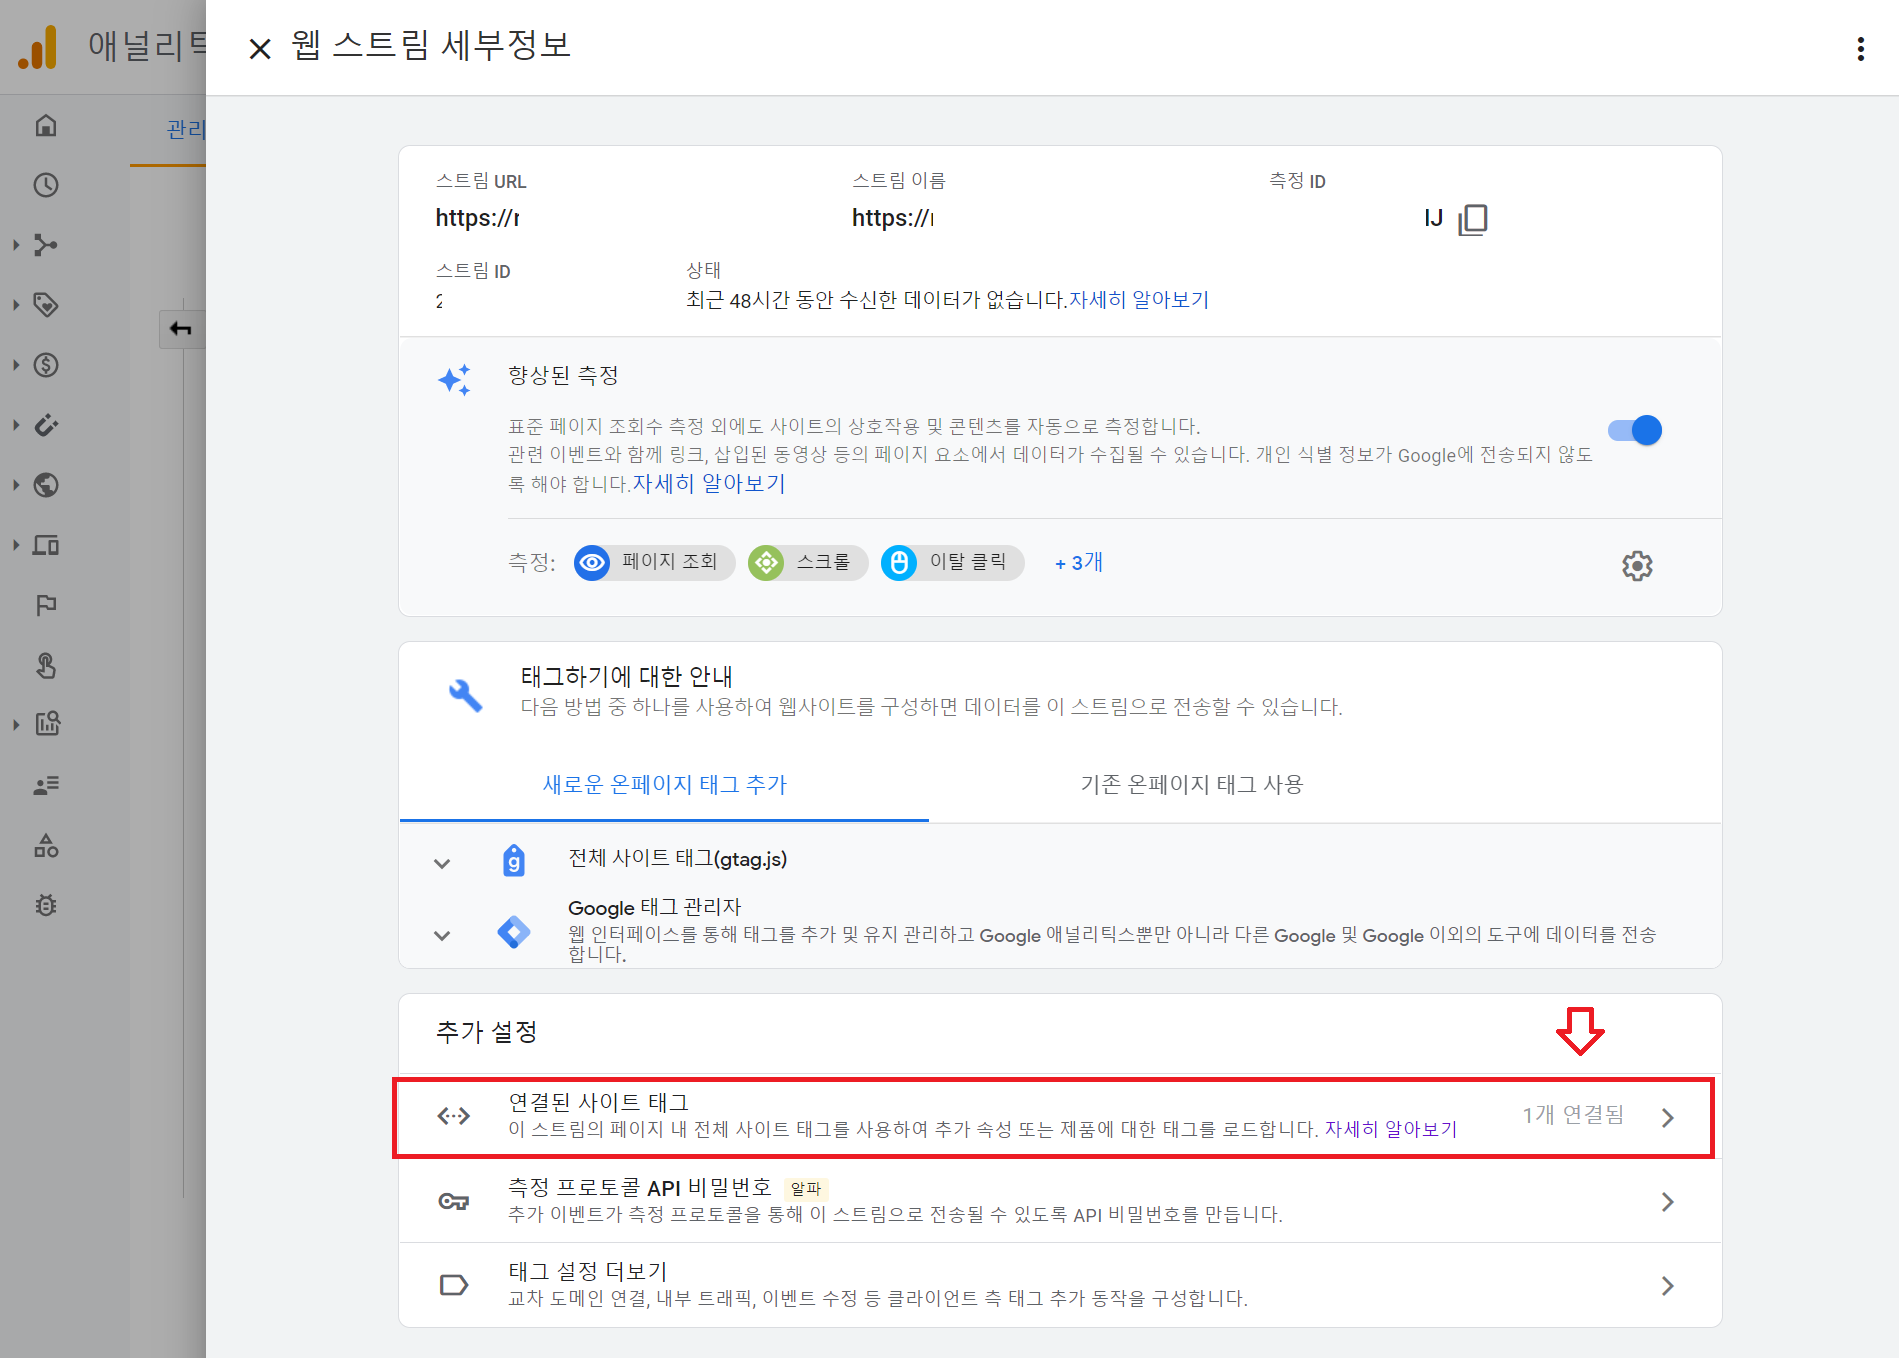Click the +3개 more measurements link
The width and height of the screenshot is (1899, 1358).
[1078, 563]
